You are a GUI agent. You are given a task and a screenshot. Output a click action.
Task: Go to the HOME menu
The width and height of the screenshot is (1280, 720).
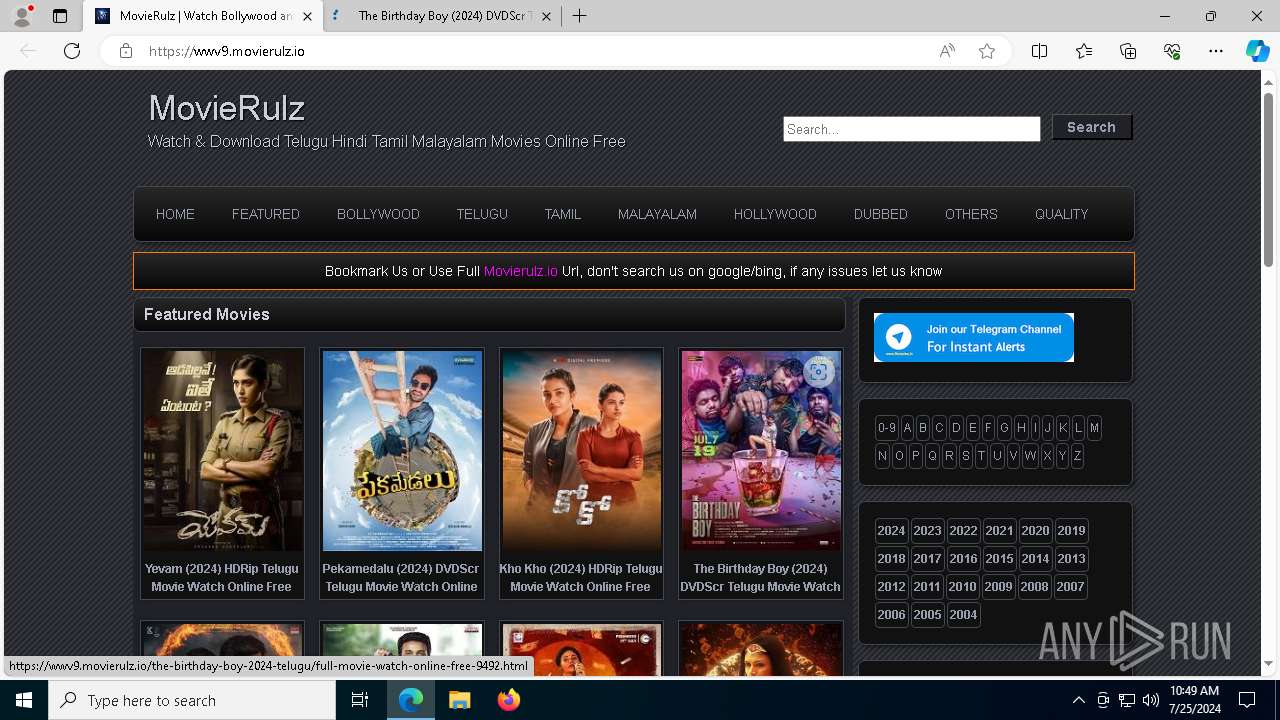[175, 214]
